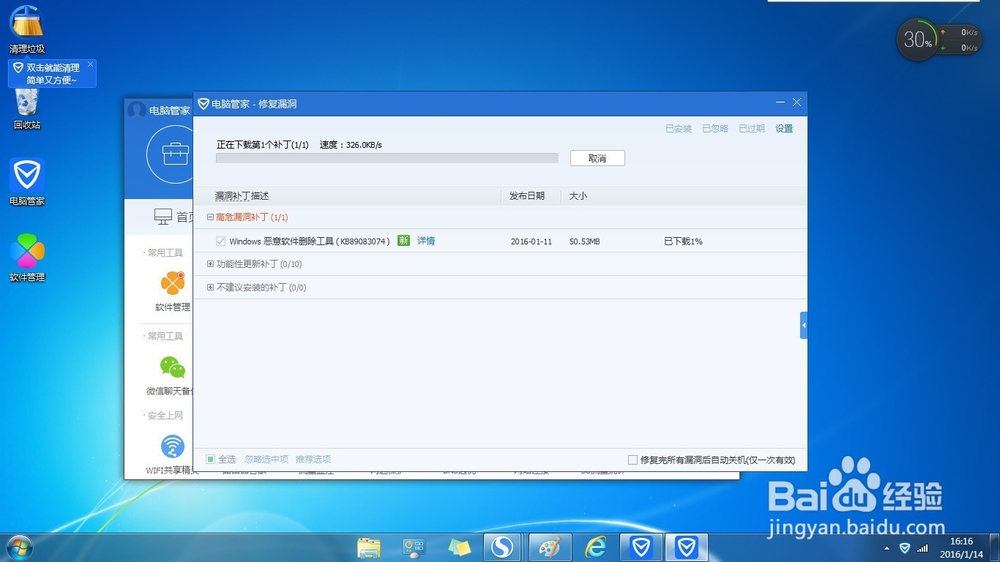Image resolution: width=1000 pixels, height=562 pixels.
Task: Open WiFi共享精灵 icon in background window
Action: (x=172, y=447)
